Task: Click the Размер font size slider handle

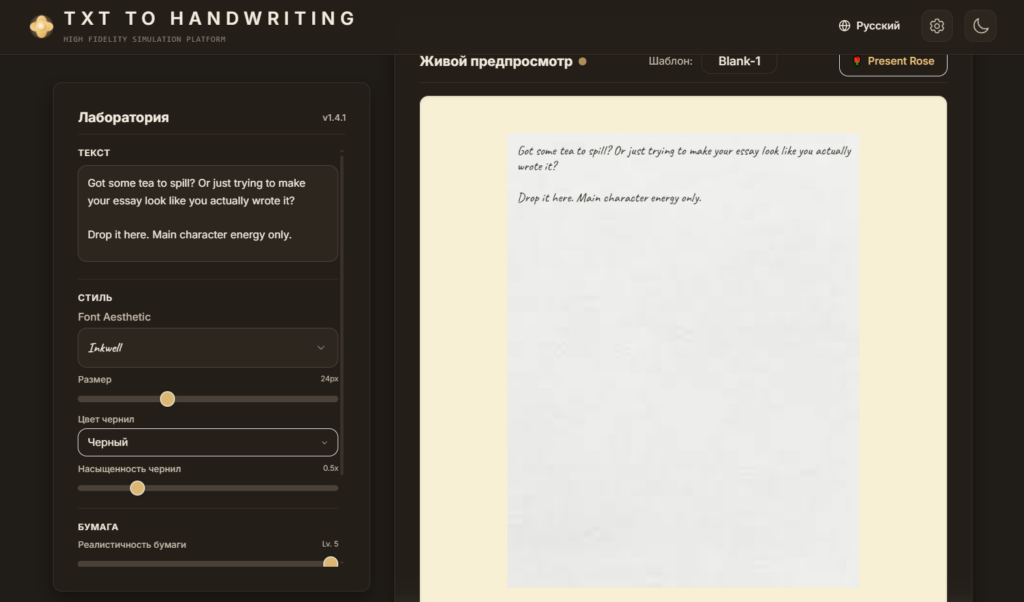Action: point(167,399)
